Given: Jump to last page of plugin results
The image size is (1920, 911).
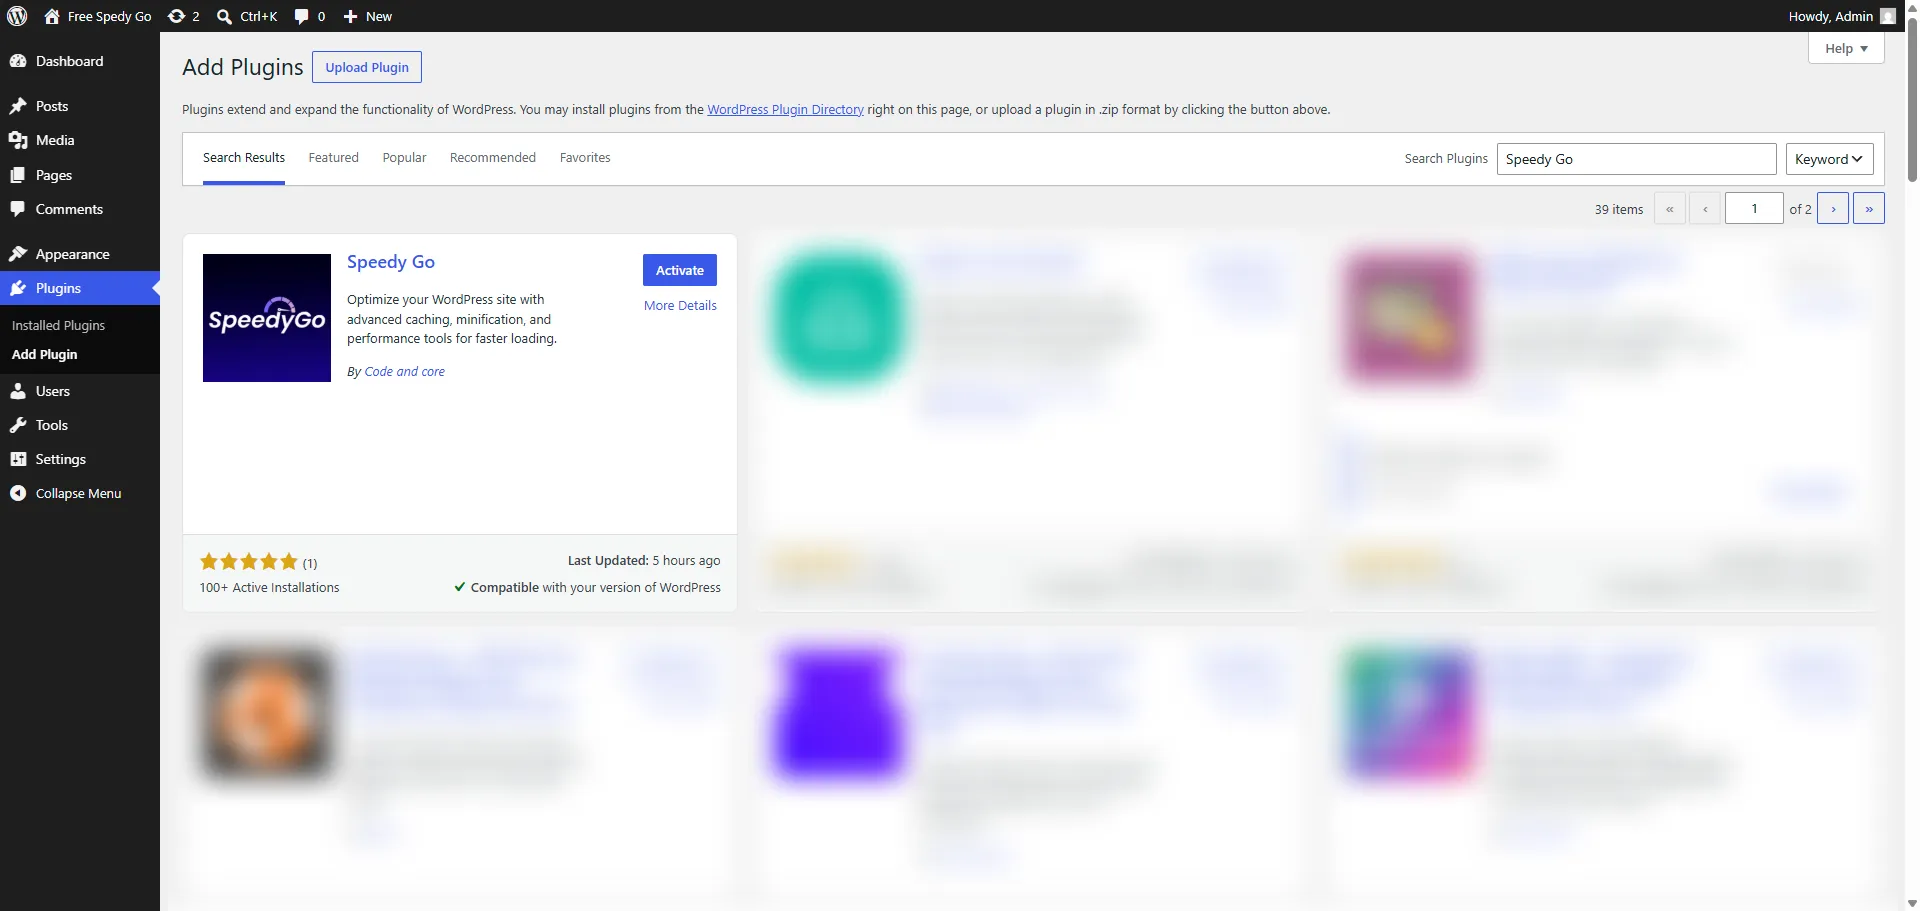Looking at the screenshot, I should tap(1869, 208).
